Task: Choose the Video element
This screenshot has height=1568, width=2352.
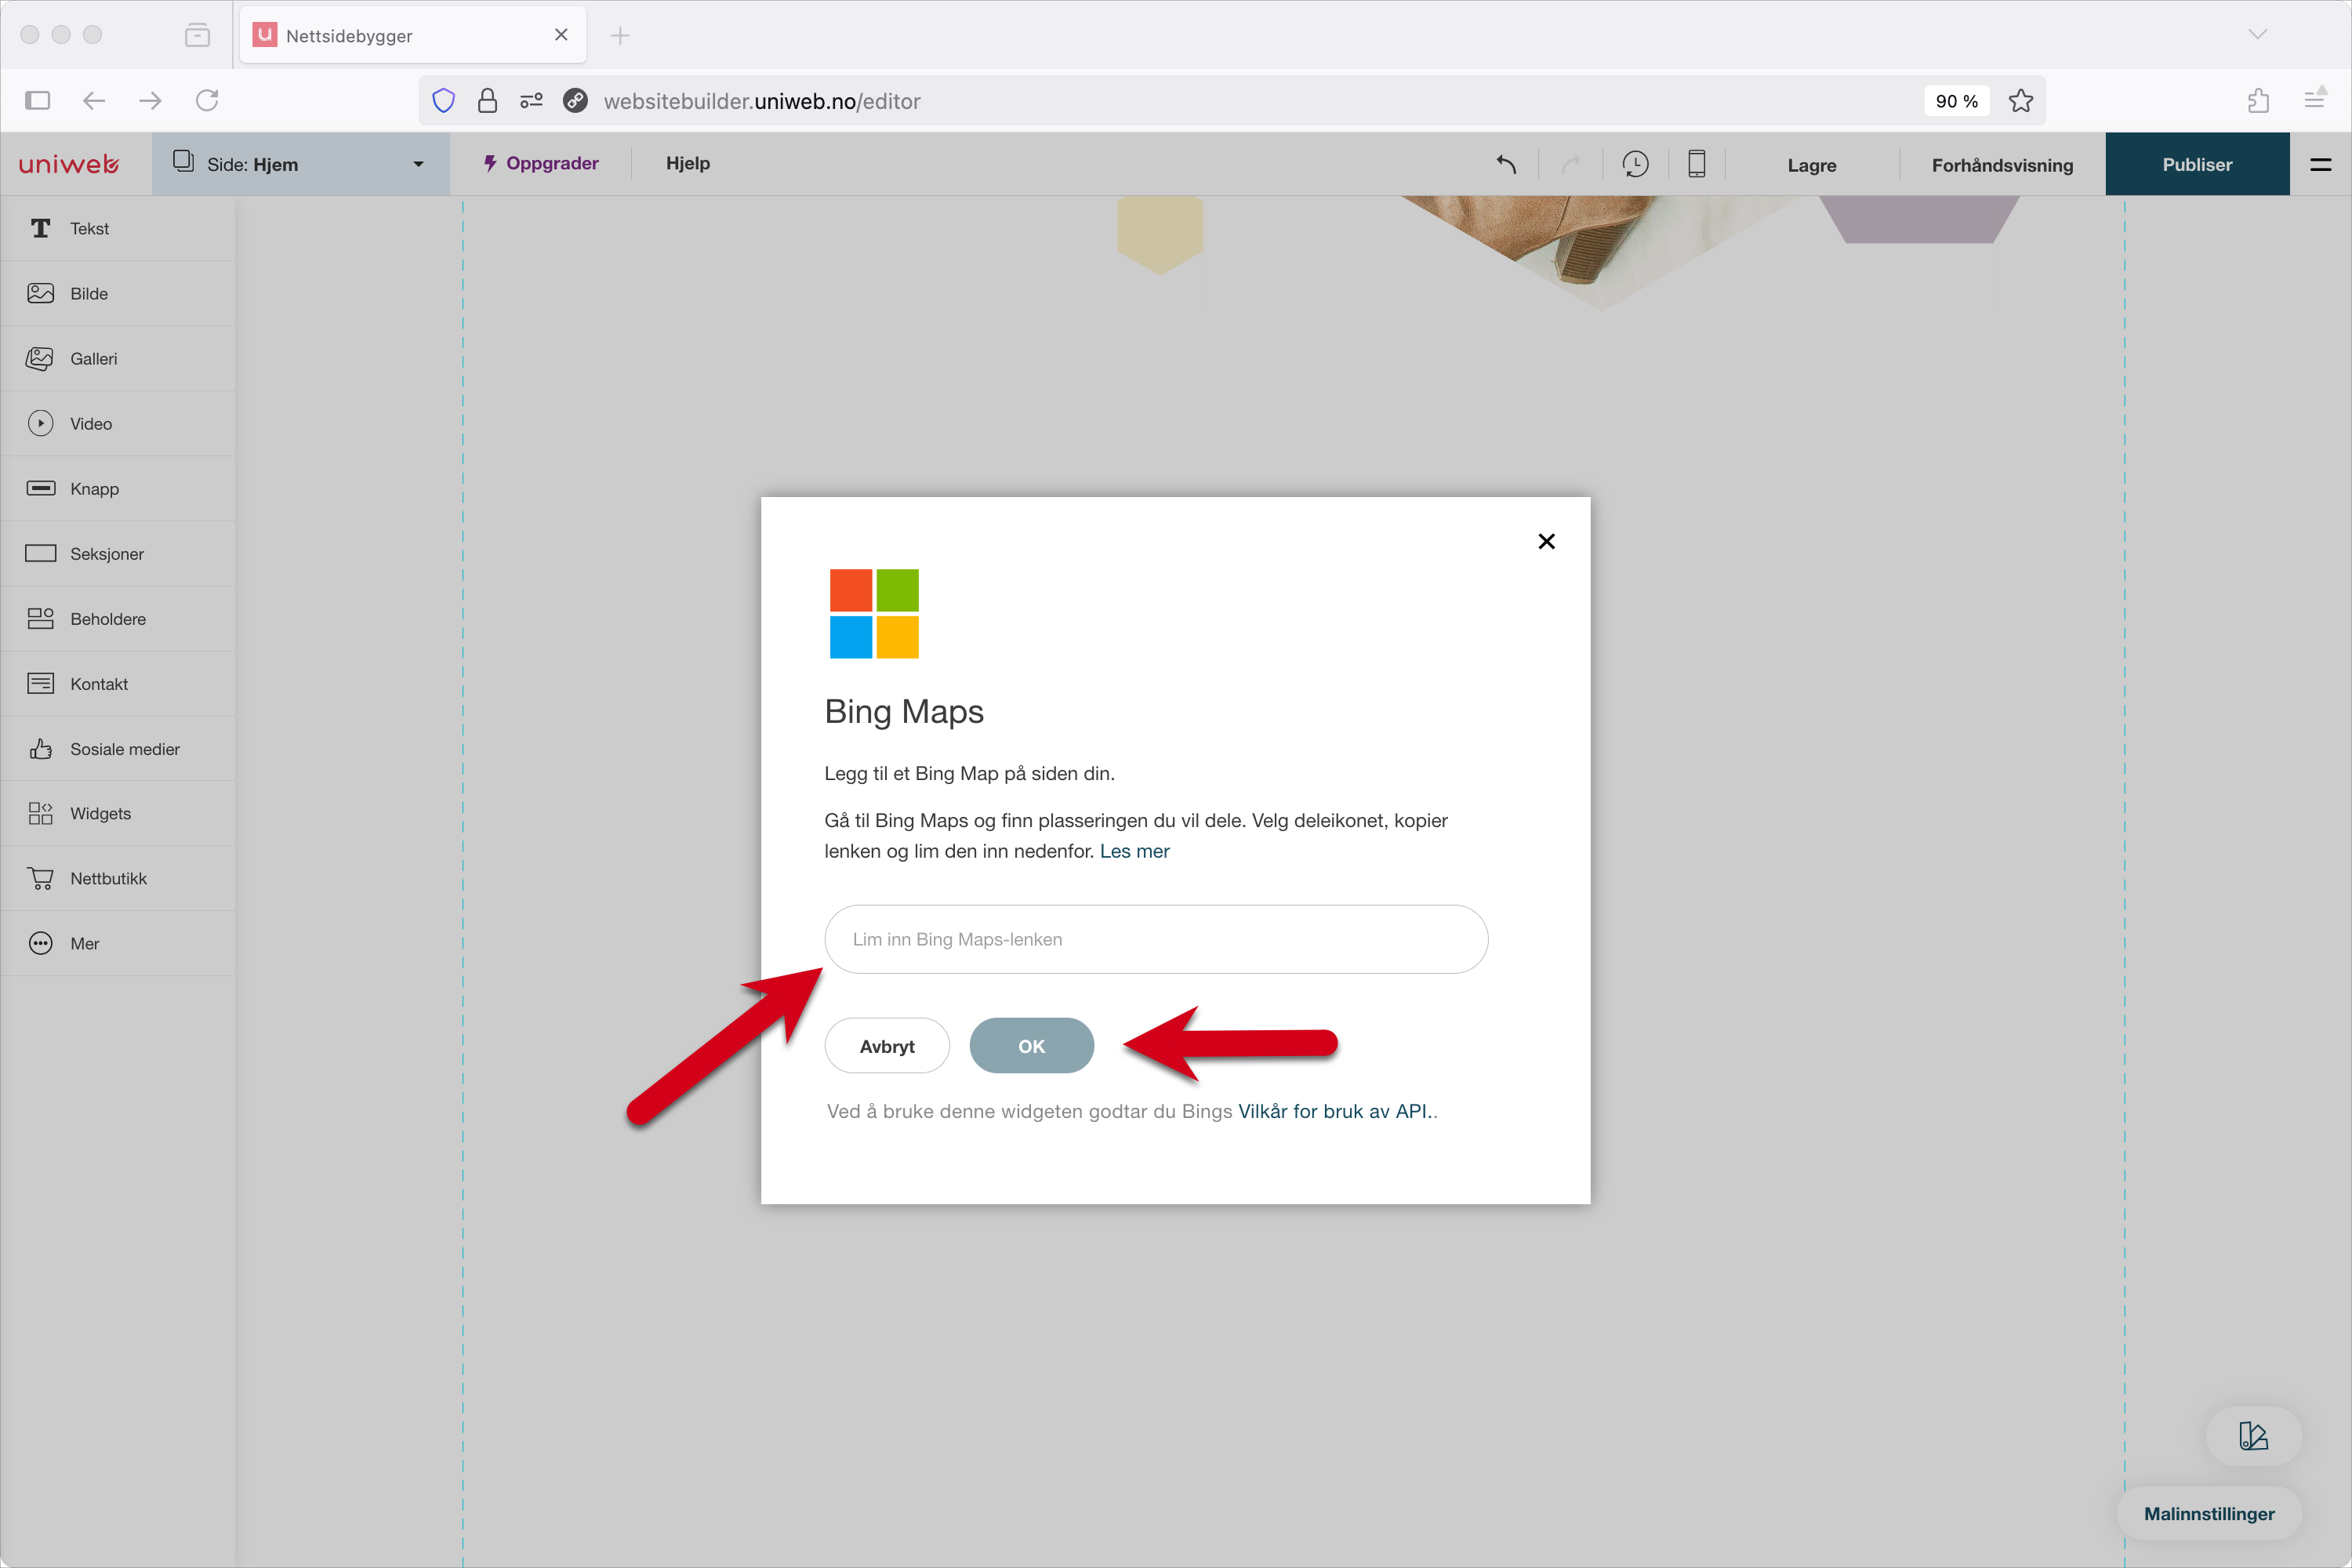Action: pyautogui.click(x=118, y=423)
